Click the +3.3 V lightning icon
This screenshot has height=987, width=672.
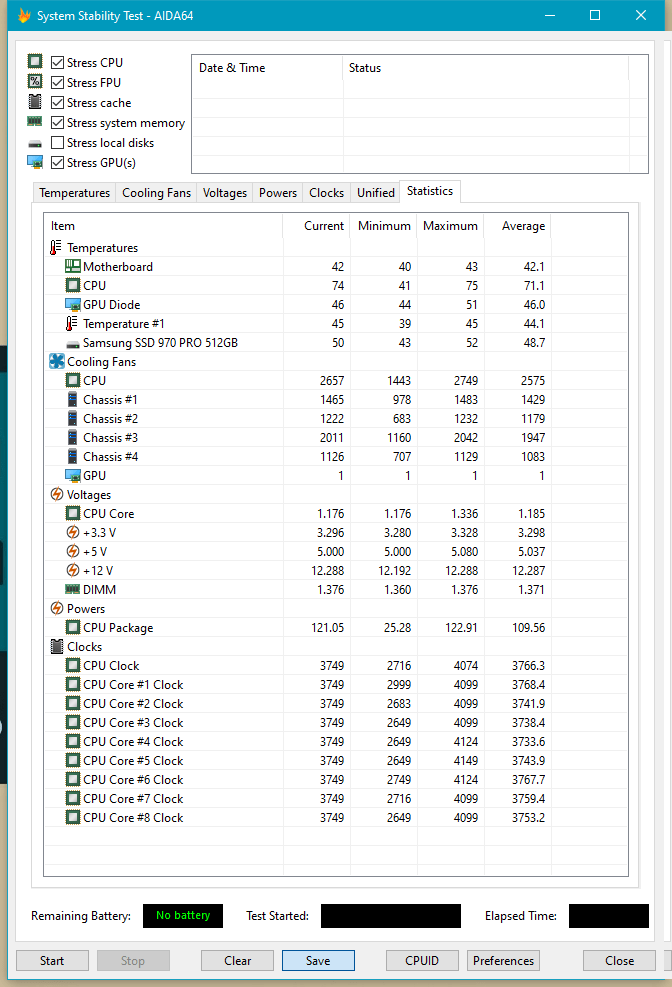(x=73, y=533)
